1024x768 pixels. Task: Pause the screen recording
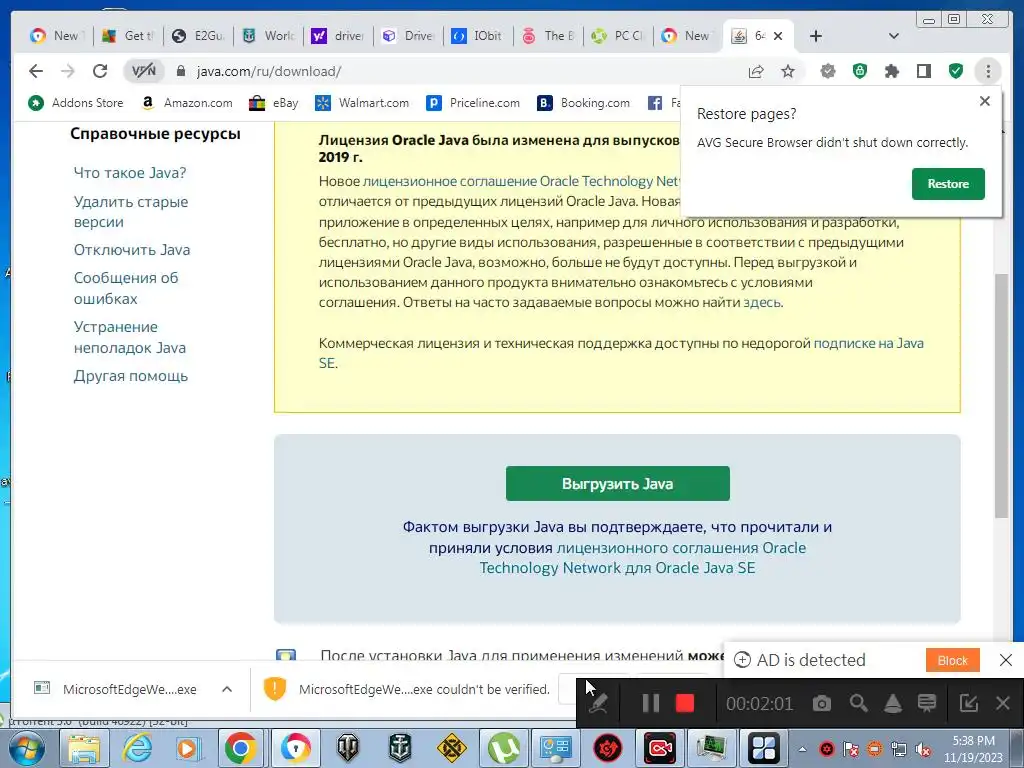click(650, 703)
